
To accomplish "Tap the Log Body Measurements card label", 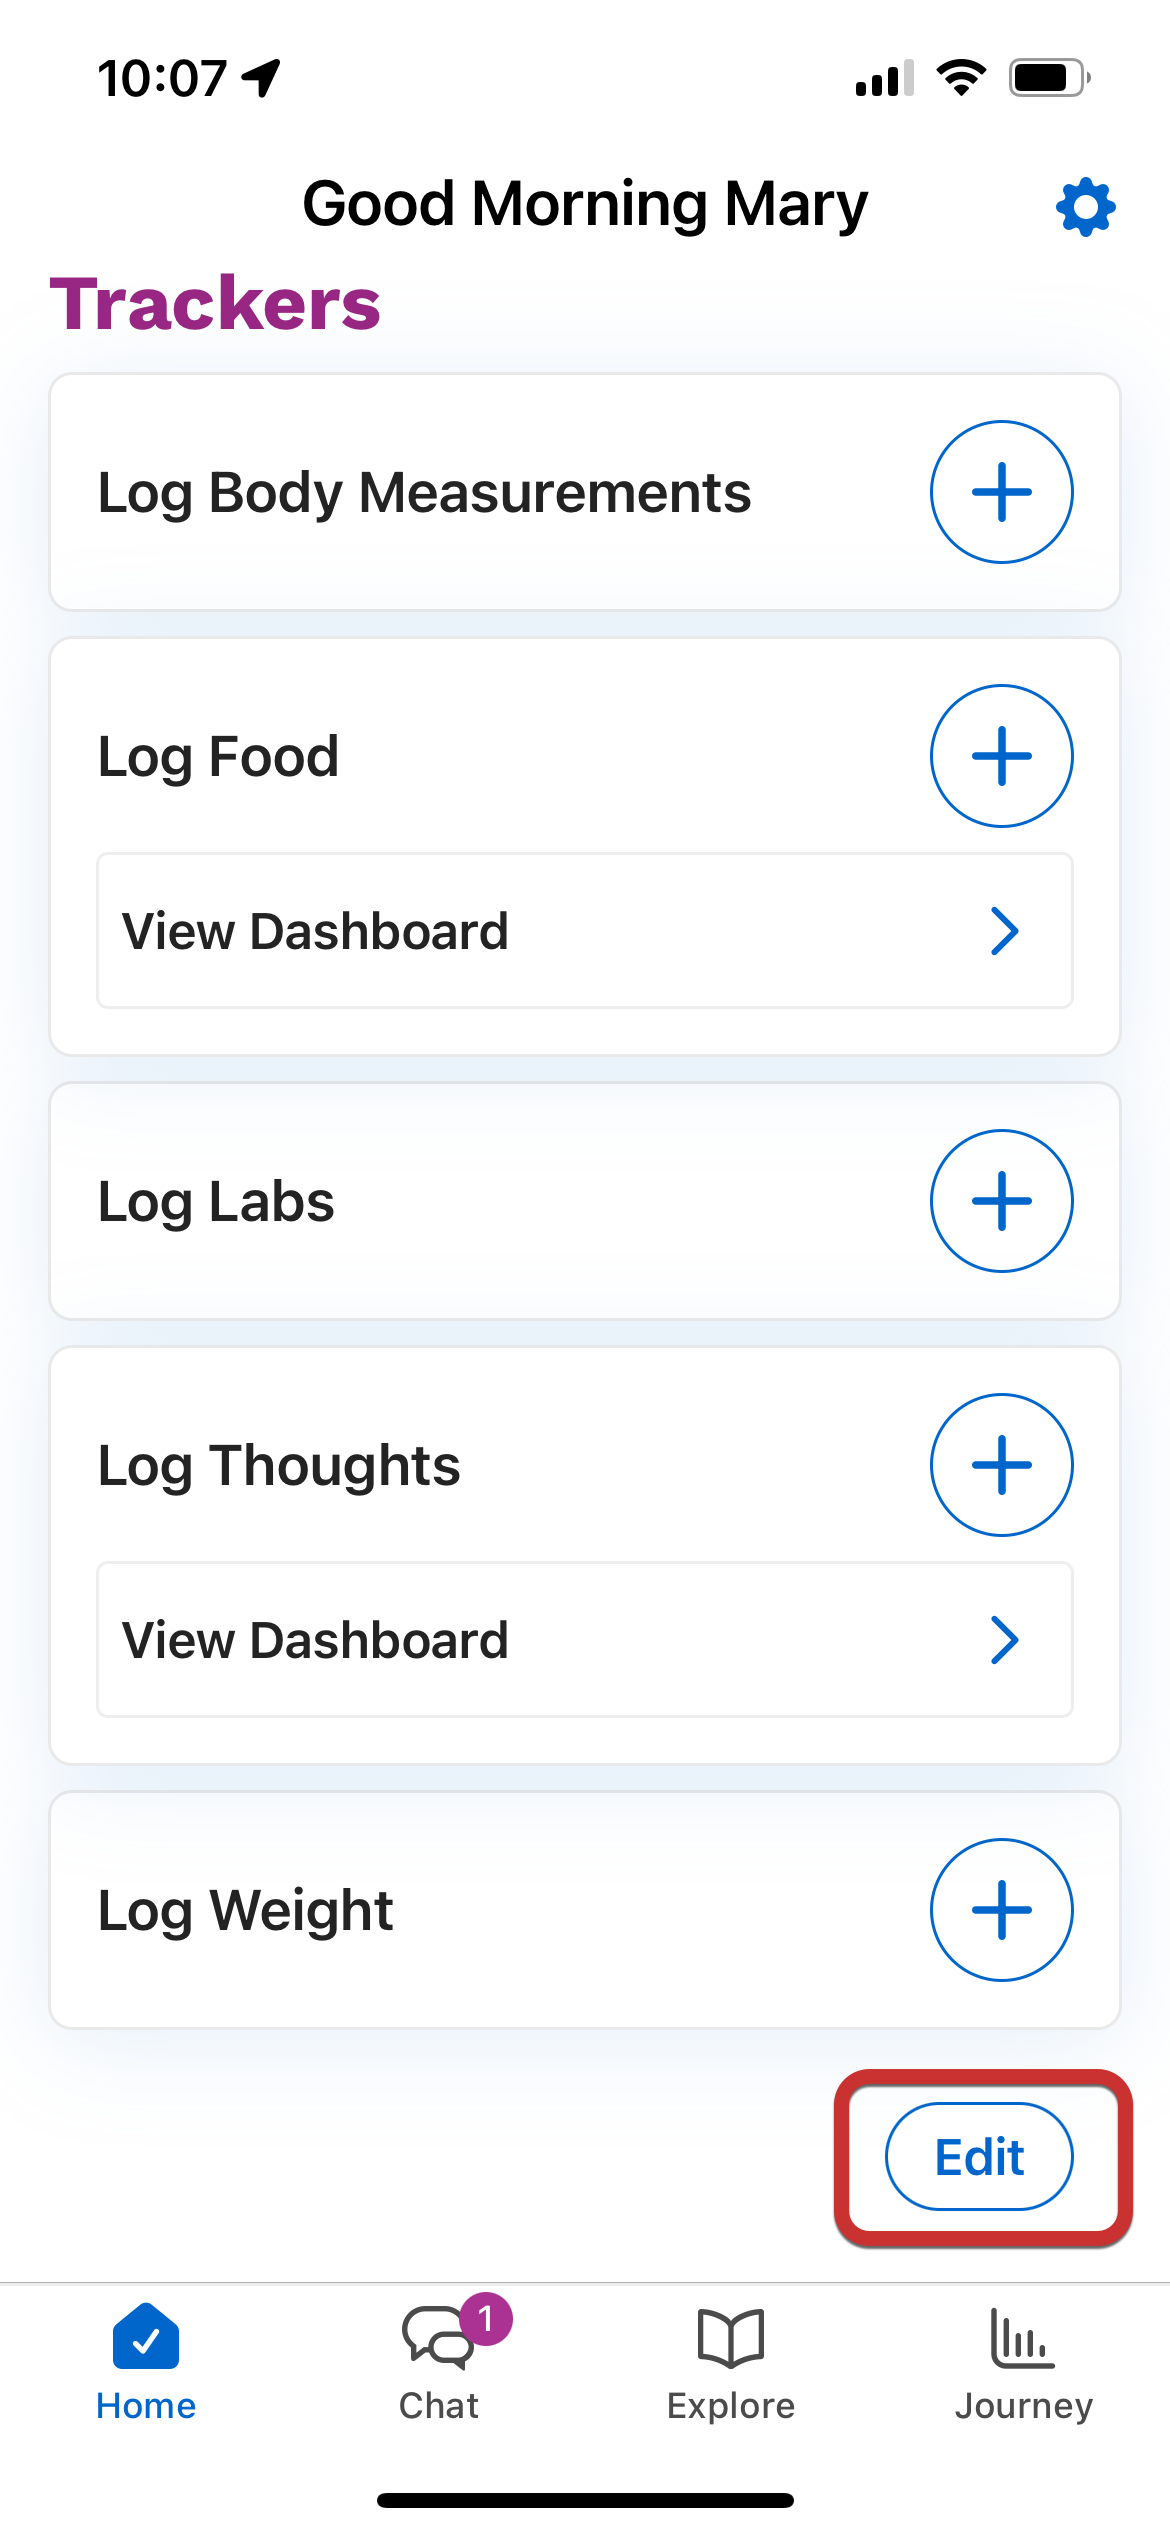I will (424, 493).
